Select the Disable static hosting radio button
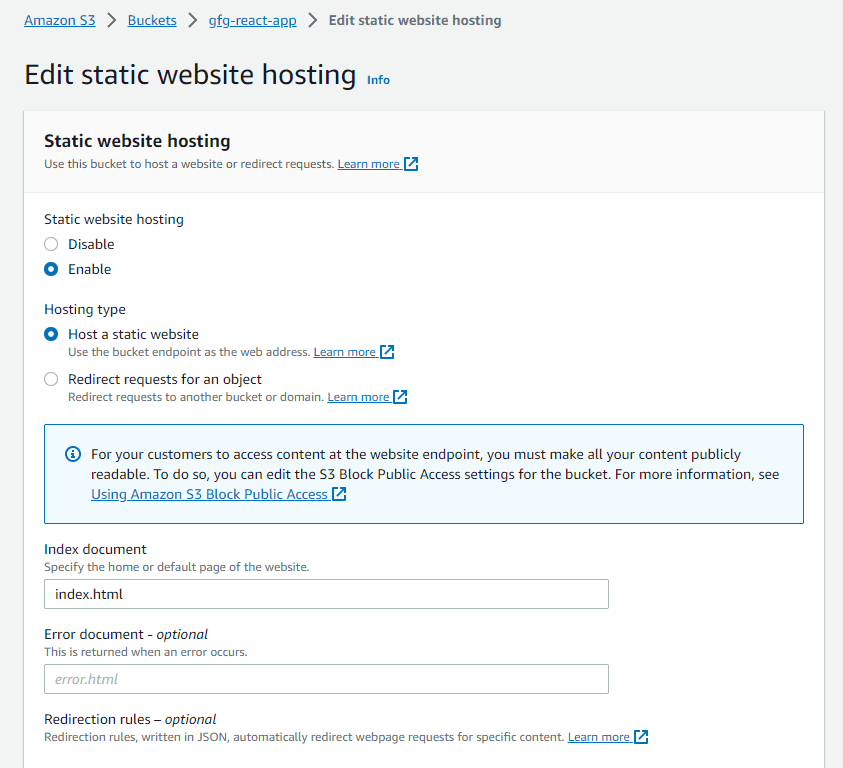The height and width of the screenshot is (768, 843). [x=51, y=244]
